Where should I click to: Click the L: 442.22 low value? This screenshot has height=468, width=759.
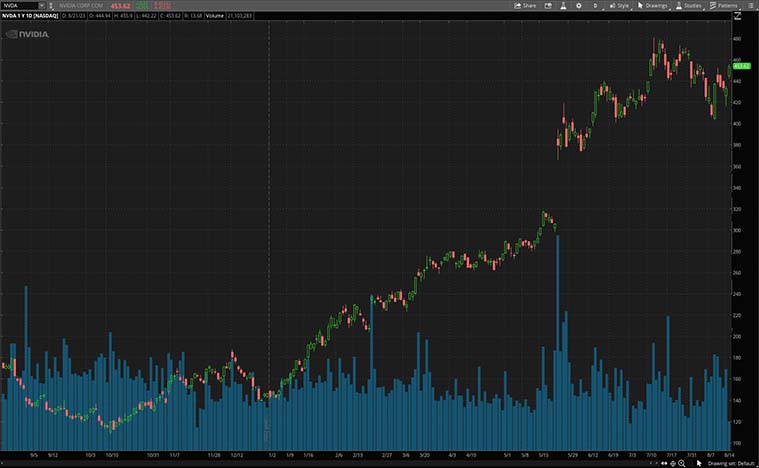(146, 16)
